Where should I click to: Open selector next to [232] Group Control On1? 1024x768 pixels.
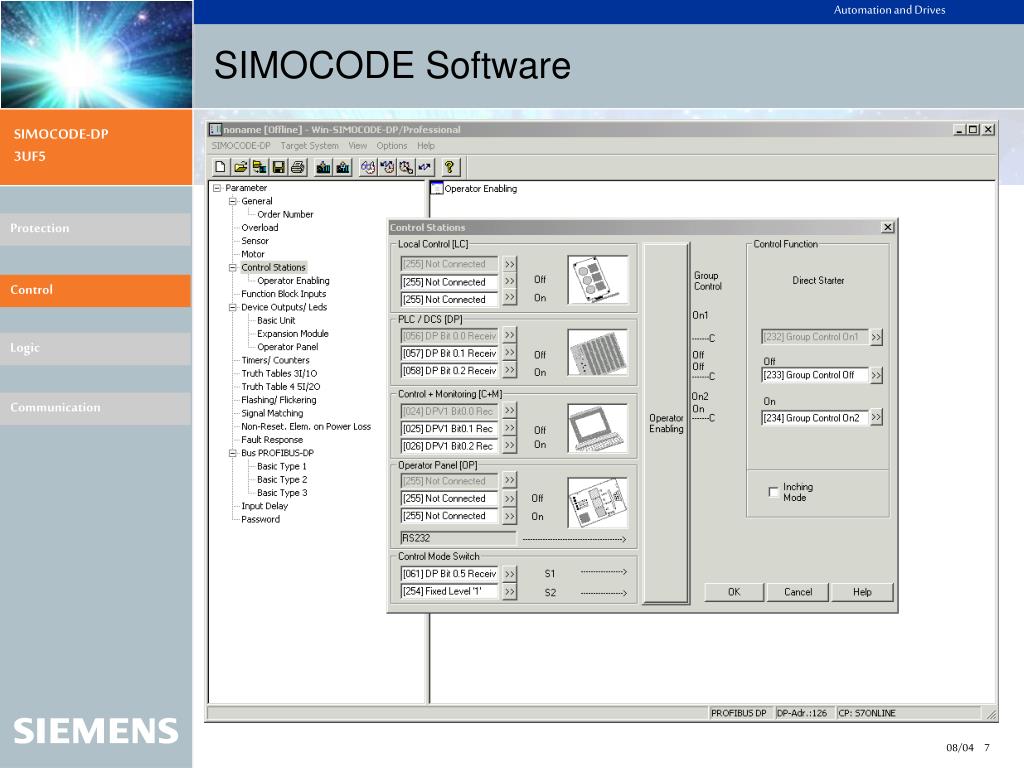click(x=876, y=338)
